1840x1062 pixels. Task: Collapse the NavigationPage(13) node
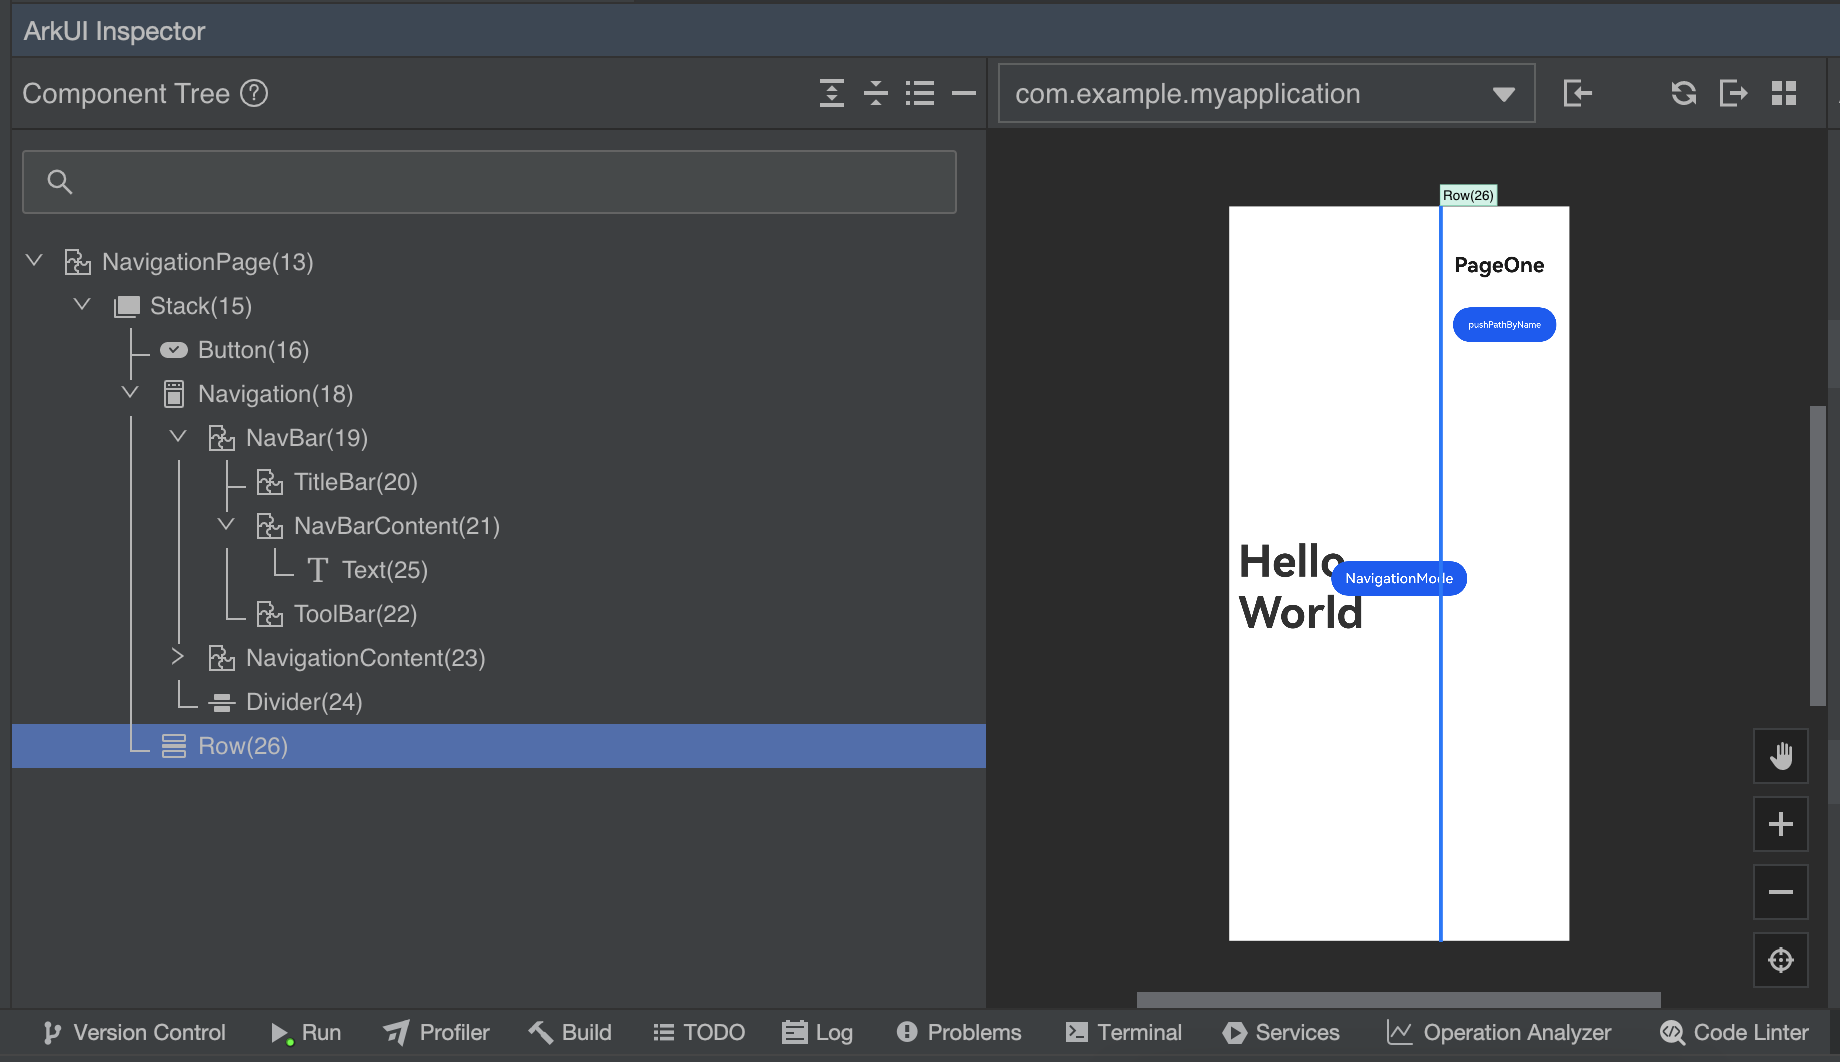(34, 261)
